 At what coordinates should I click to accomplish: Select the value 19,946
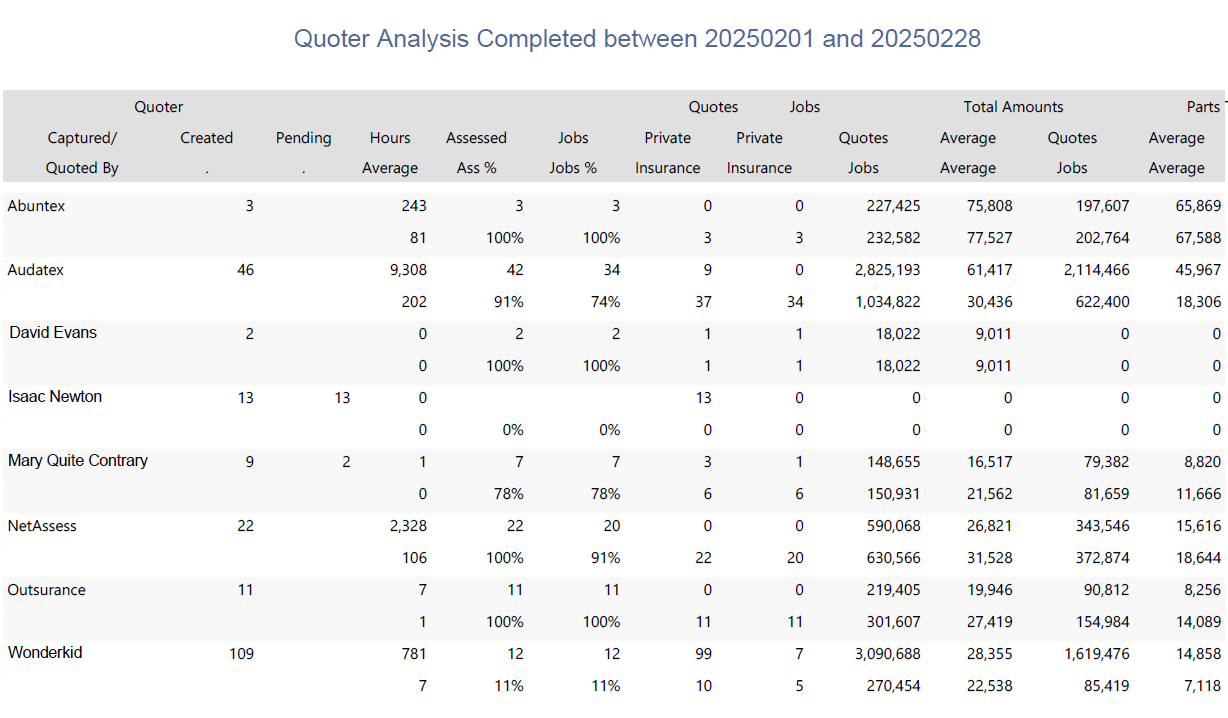click(x=990, y=590)
